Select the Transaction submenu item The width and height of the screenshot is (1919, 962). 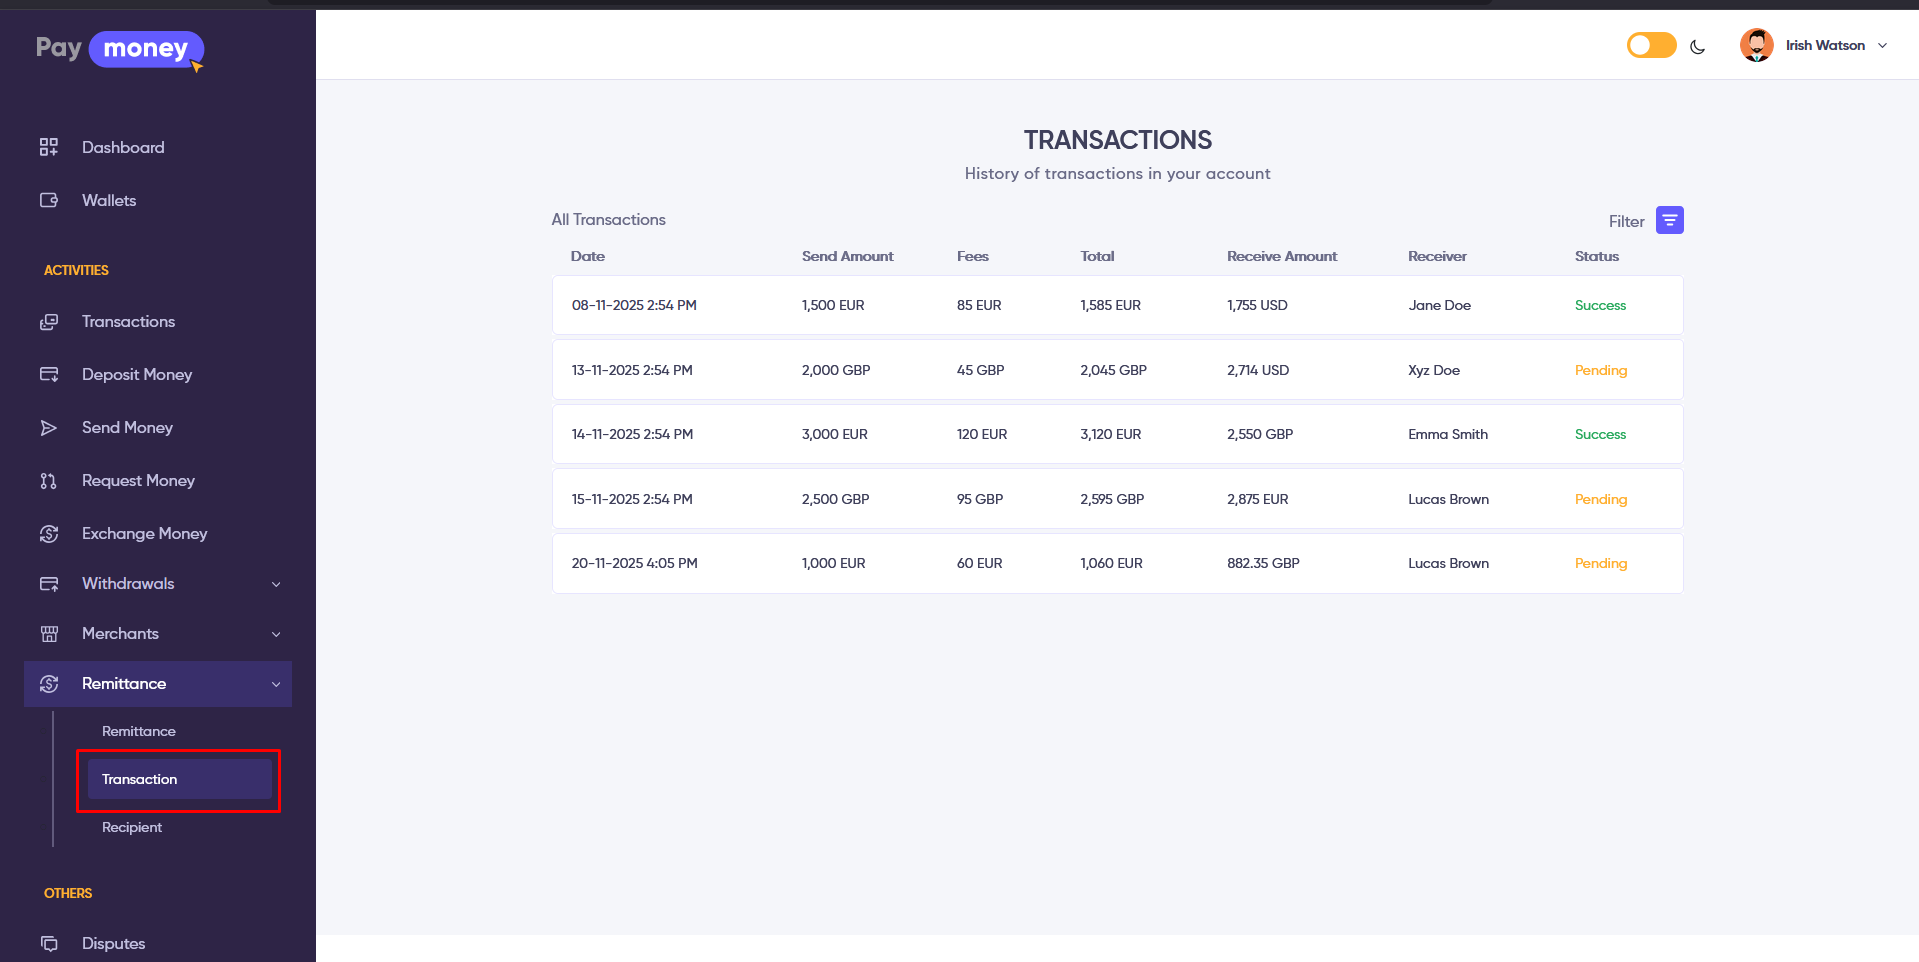140,779
